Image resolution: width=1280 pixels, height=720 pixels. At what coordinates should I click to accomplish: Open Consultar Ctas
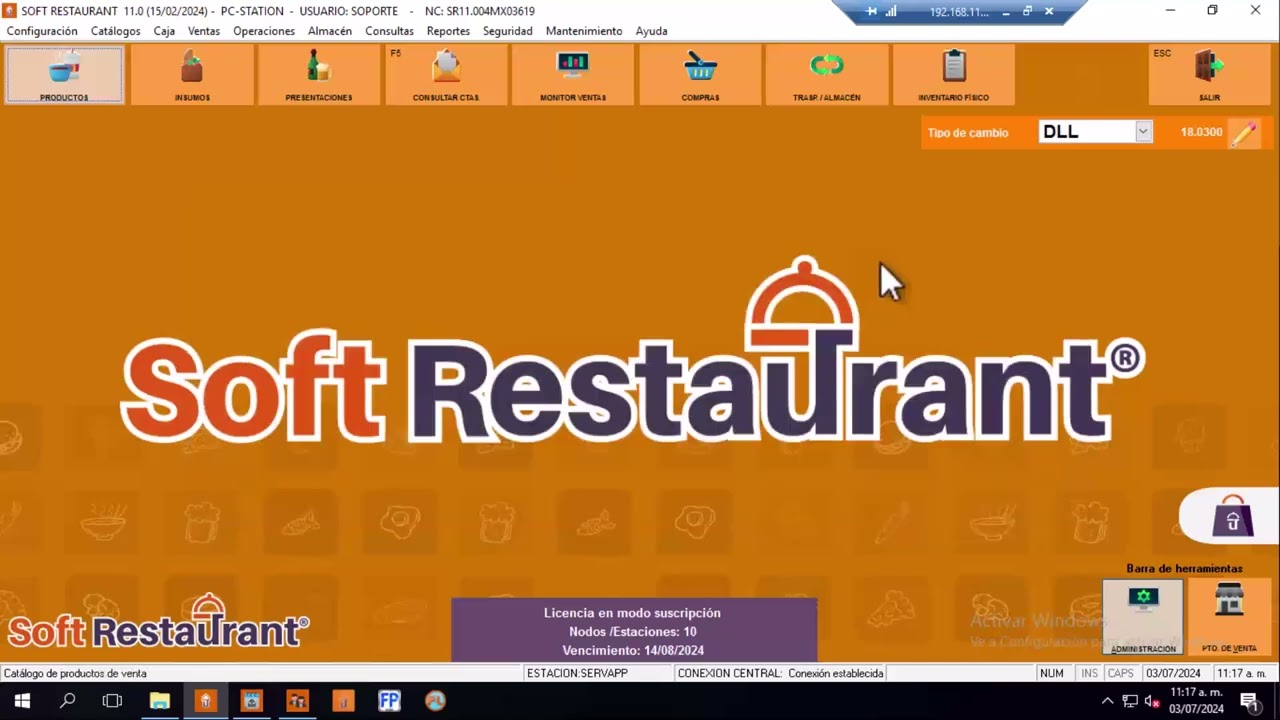[446, 75]
